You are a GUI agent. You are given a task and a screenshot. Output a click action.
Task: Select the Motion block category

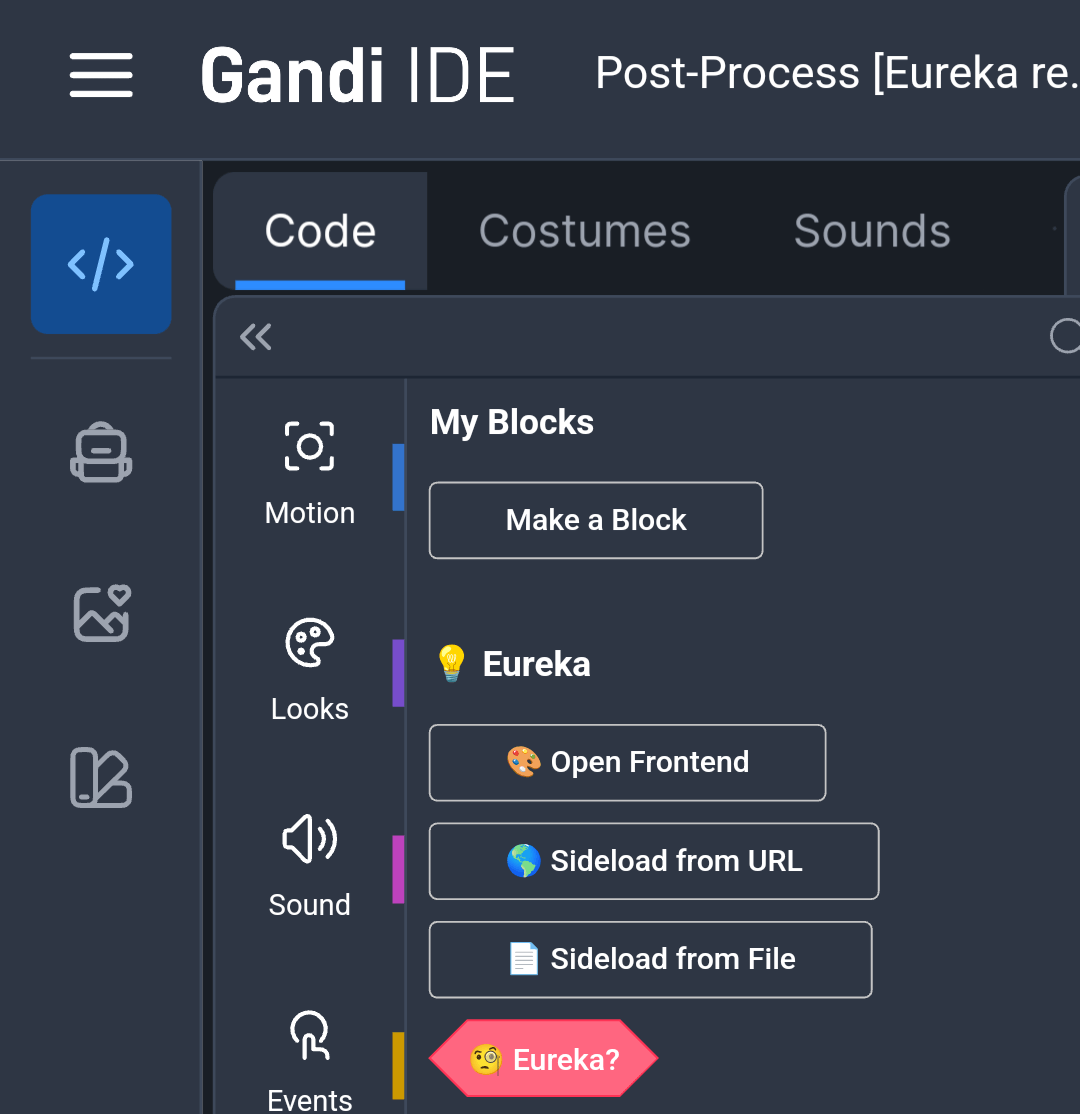(309, 474)
